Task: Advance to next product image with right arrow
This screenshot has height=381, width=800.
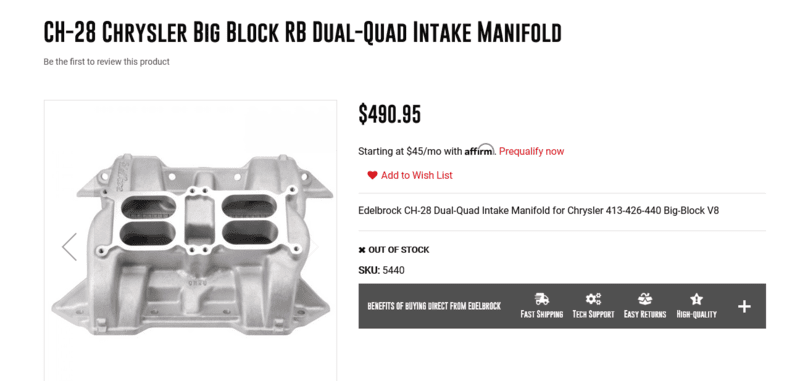Action: (315, 247)
